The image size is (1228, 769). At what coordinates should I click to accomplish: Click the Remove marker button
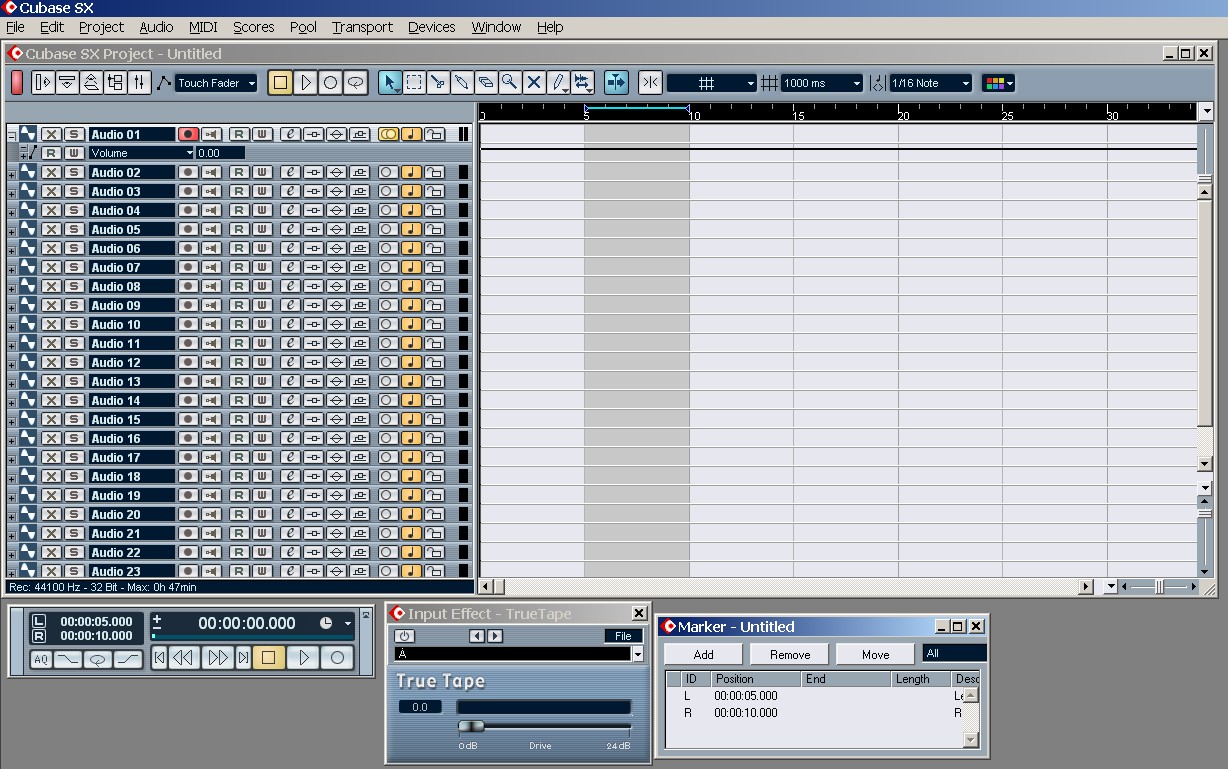pyautogui.click(x=790, y=654)
